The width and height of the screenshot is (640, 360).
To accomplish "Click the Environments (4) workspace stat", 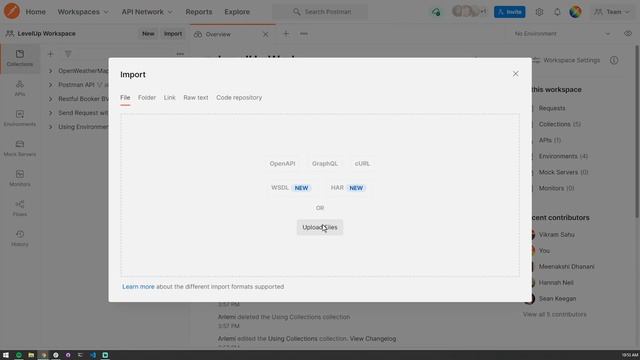I will click(563, 156).
